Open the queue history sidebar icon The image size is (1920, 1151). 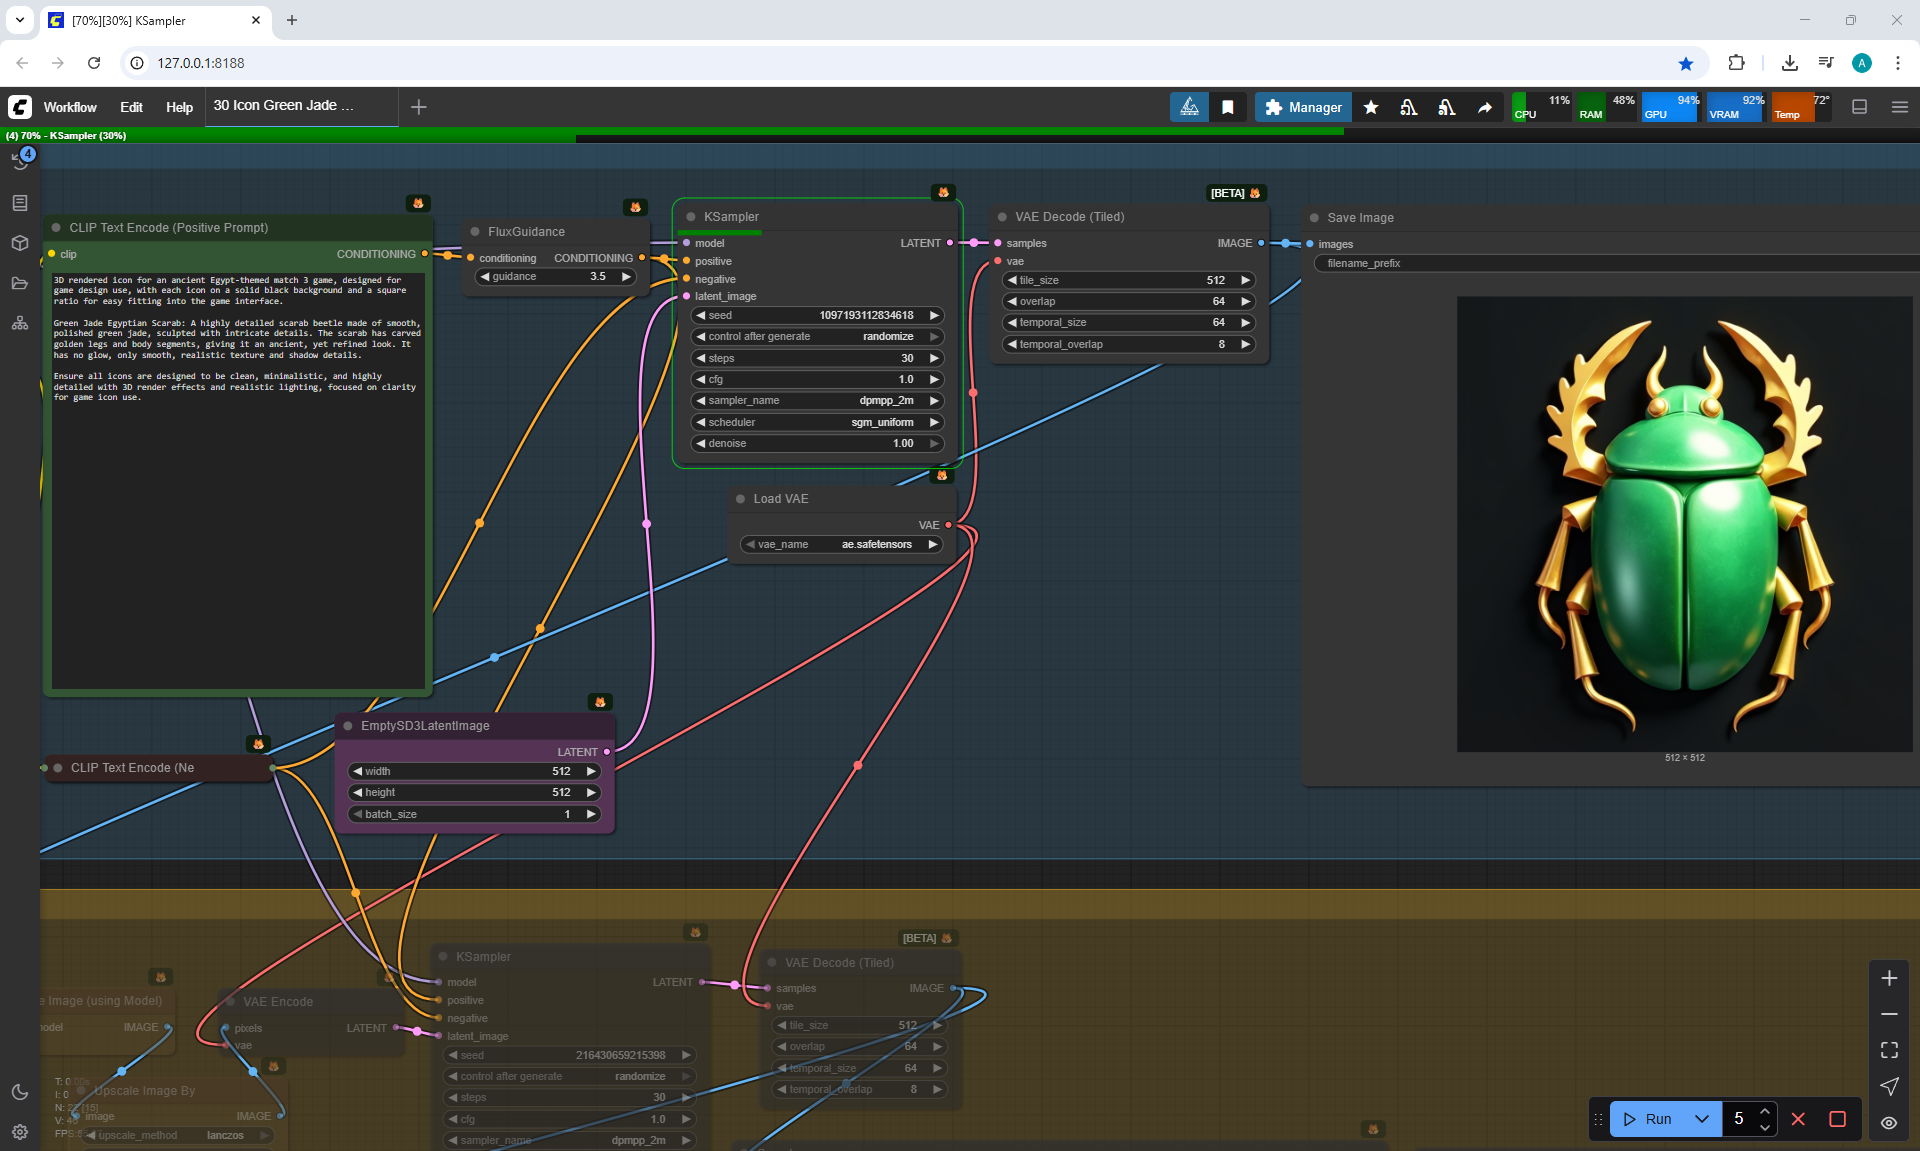point(20,161)
